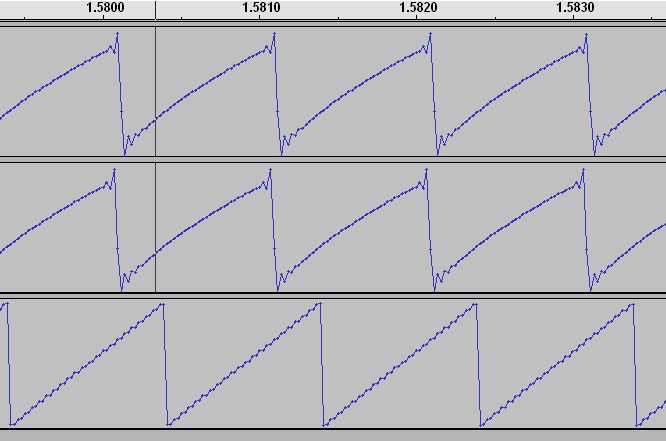Click the cursor position tick on the time ruler

point(155,12)
